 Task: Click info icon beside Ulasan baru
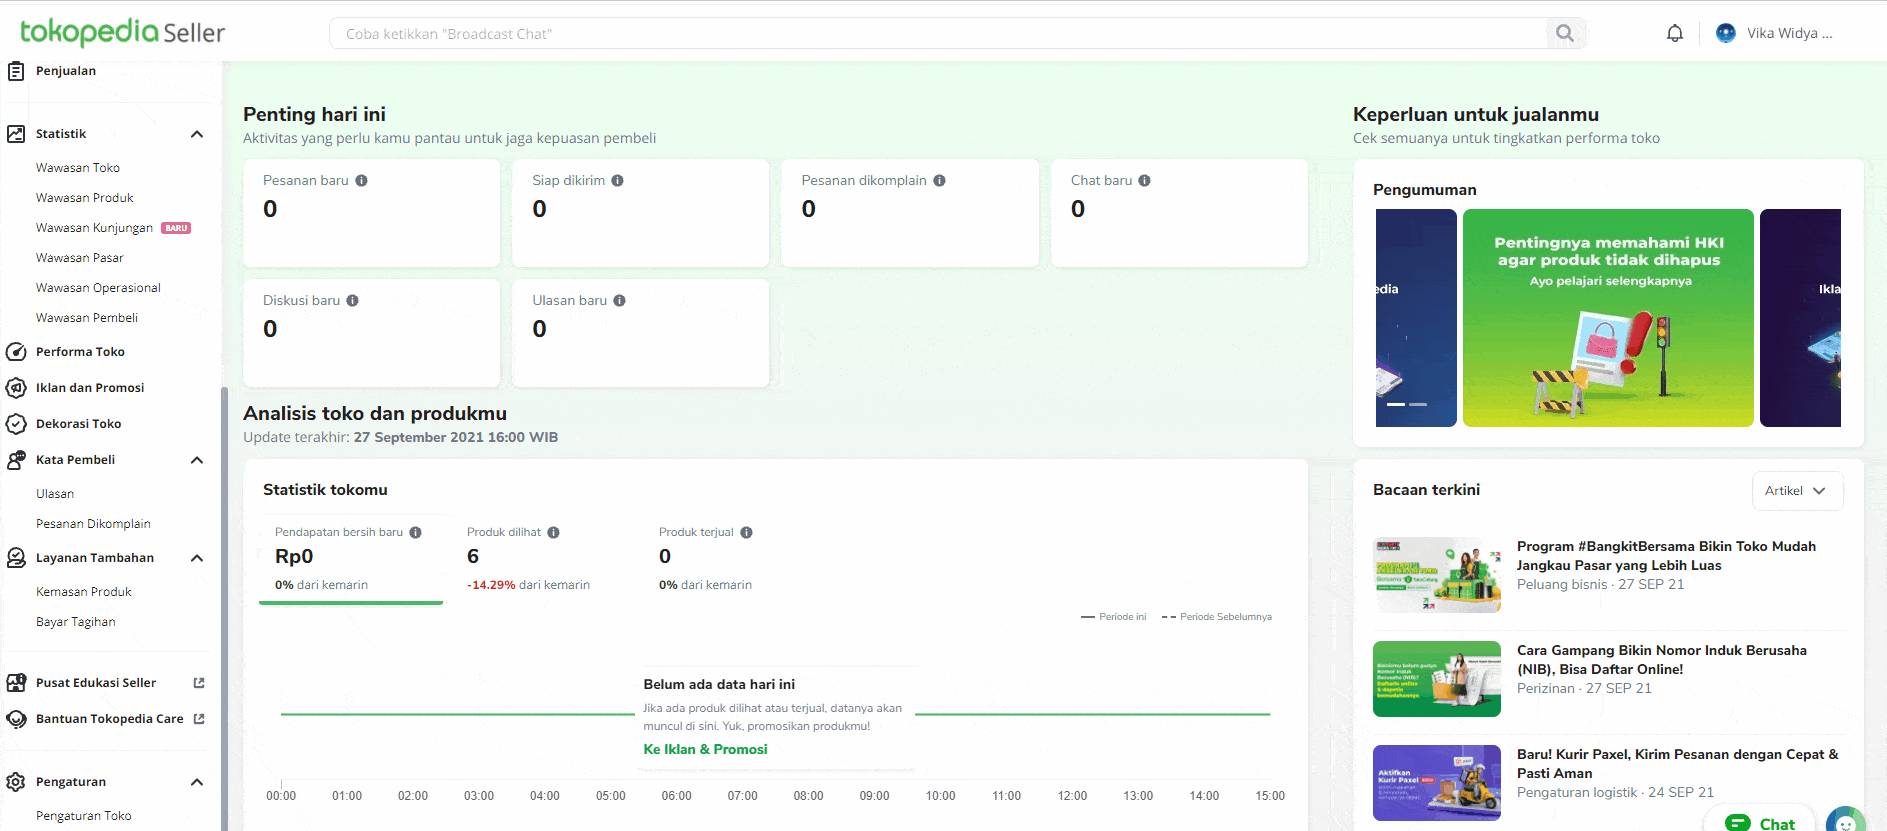620,301
